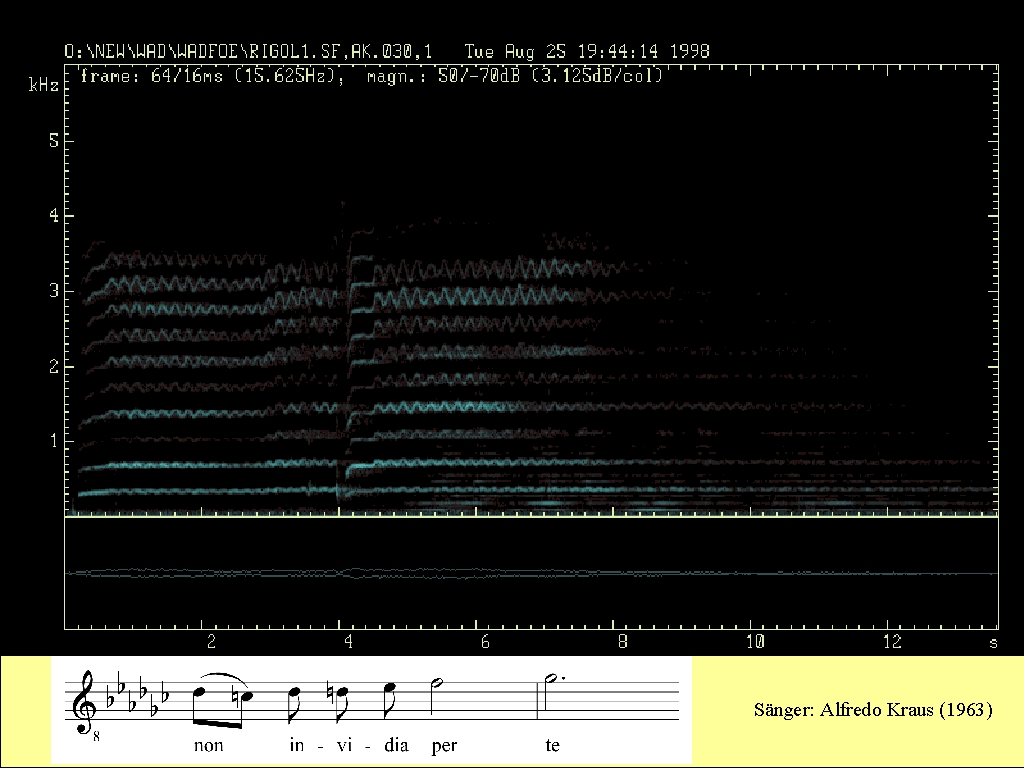Click the 4 second mark on time axis
The width and height of the screenshot is (1024, 768).
(x=347, y=640)
